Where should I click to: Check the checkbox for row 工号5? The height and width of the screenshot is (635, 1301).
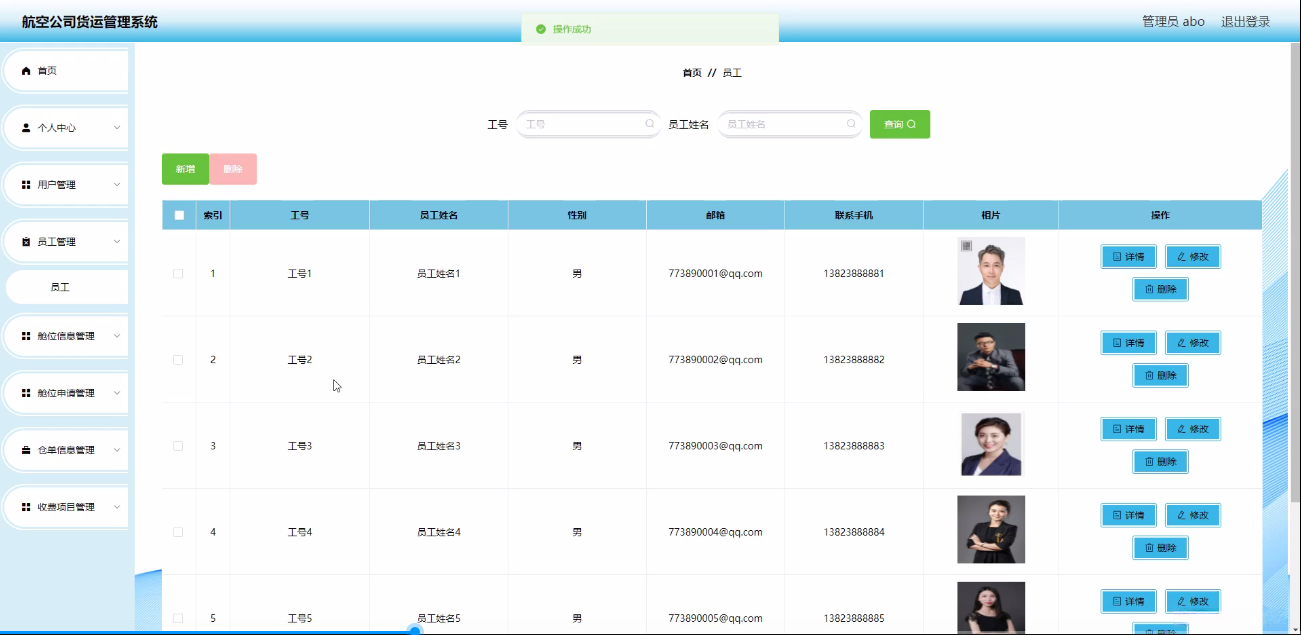[x=178, y=618]
